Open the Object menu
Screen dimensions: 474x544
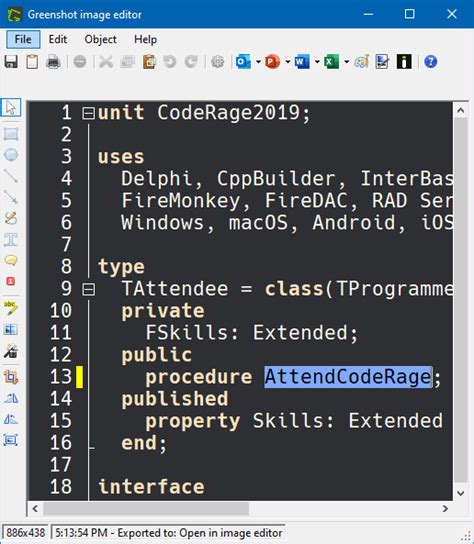click(101, 39)
